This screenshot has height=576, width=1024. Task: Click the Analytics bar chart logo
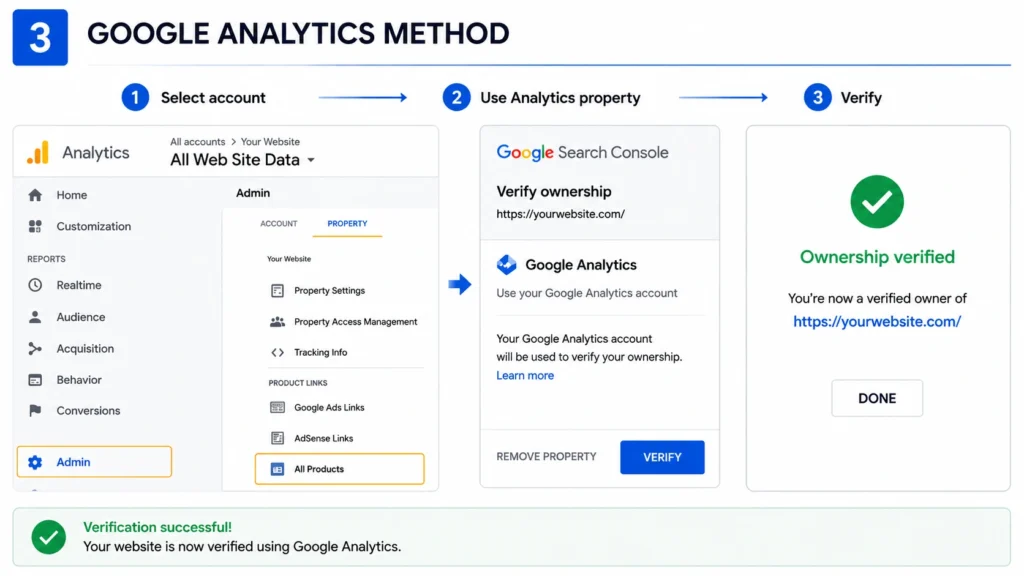tap(38, 152)
